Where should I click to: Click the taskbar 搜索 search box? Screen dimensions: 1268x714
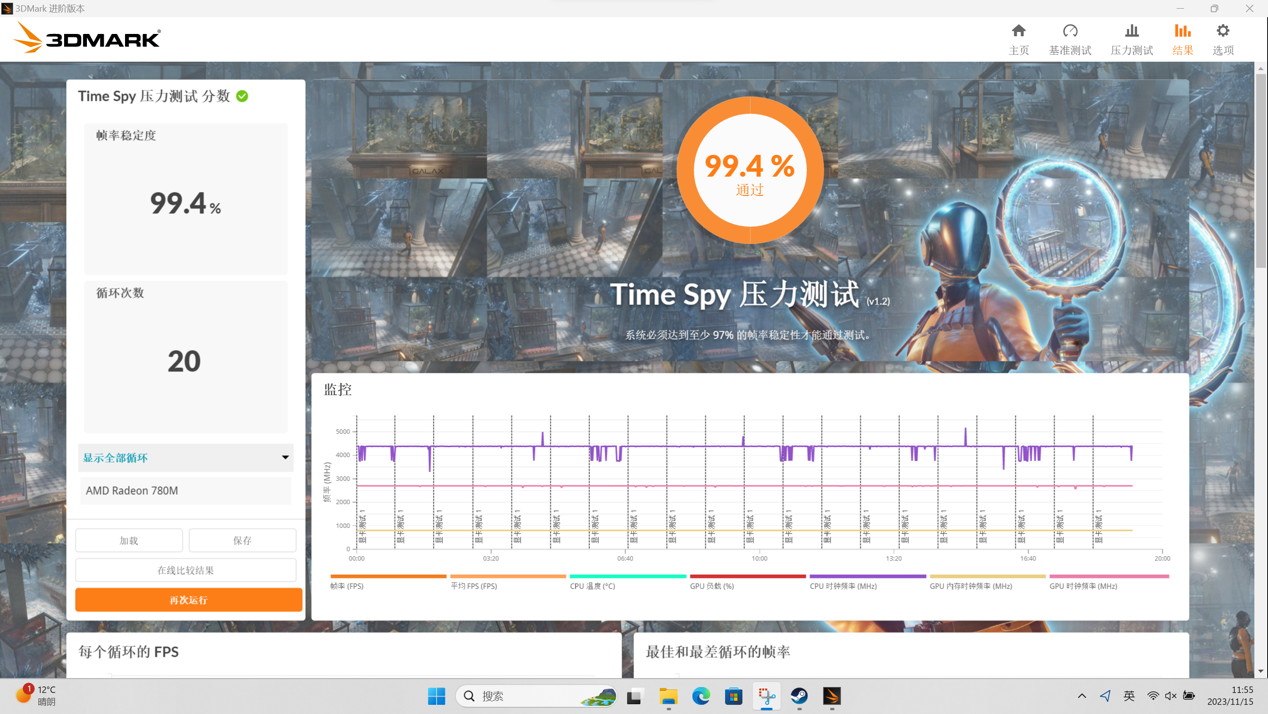538,696
